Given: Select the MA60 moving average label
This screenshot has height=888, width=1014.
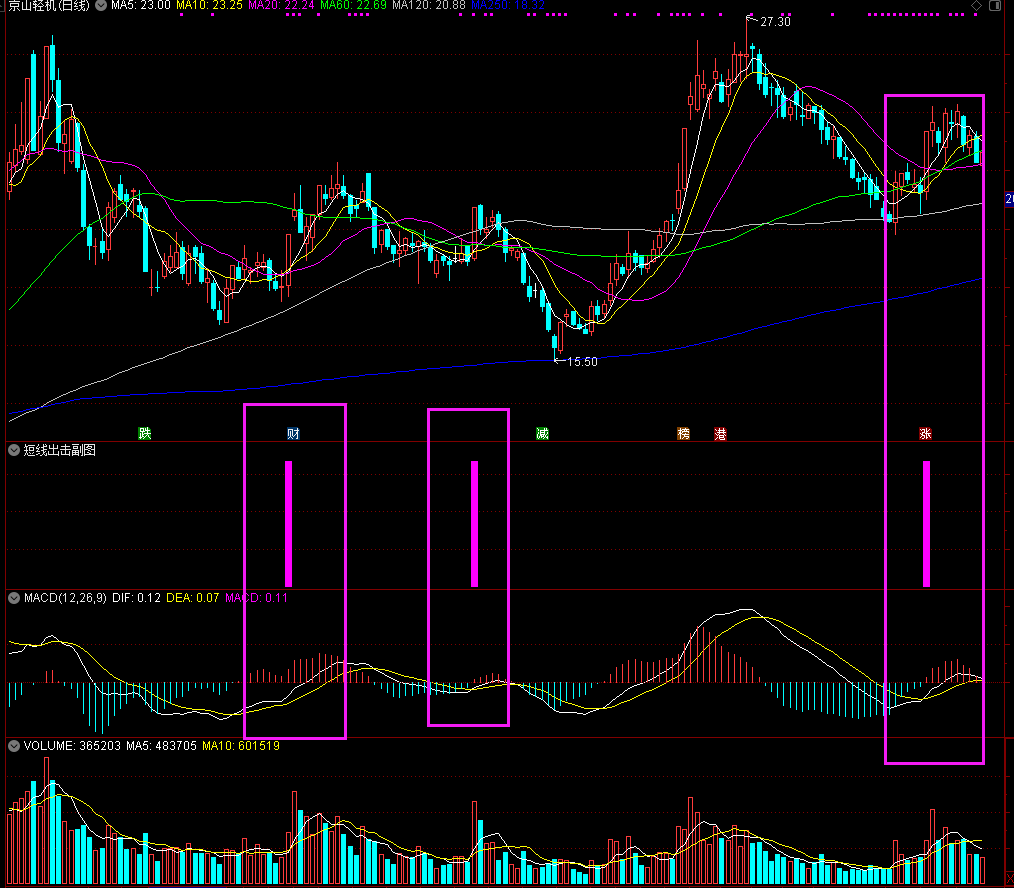Looking at the screenshot, I should click(x=354, y=5).
